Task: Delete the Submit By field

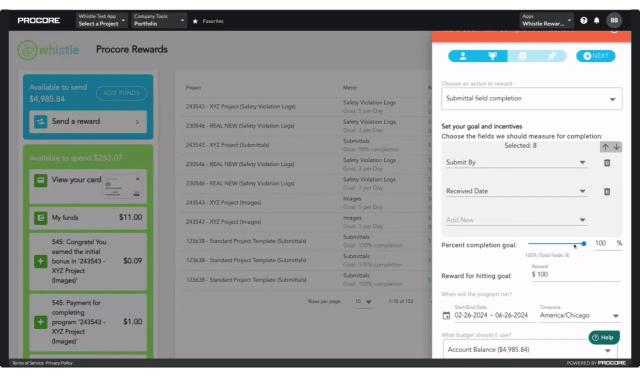Action: click(607, 163)
